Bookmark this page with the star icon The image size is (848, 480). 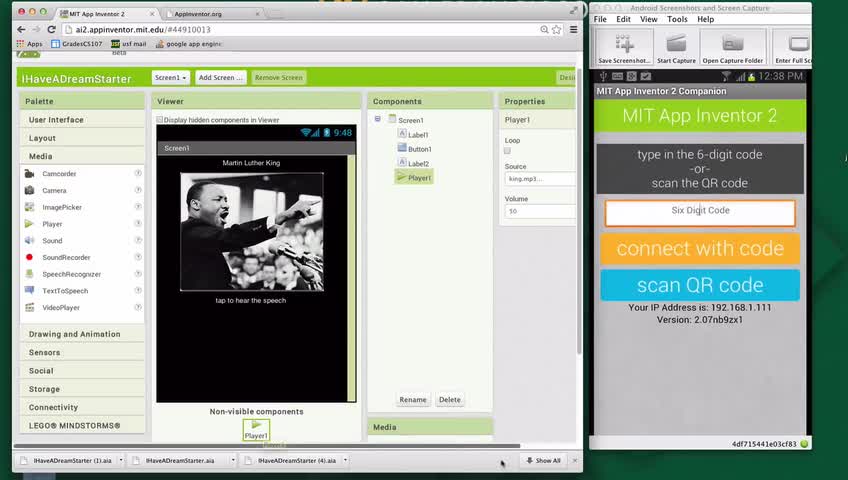coord(556,30)
